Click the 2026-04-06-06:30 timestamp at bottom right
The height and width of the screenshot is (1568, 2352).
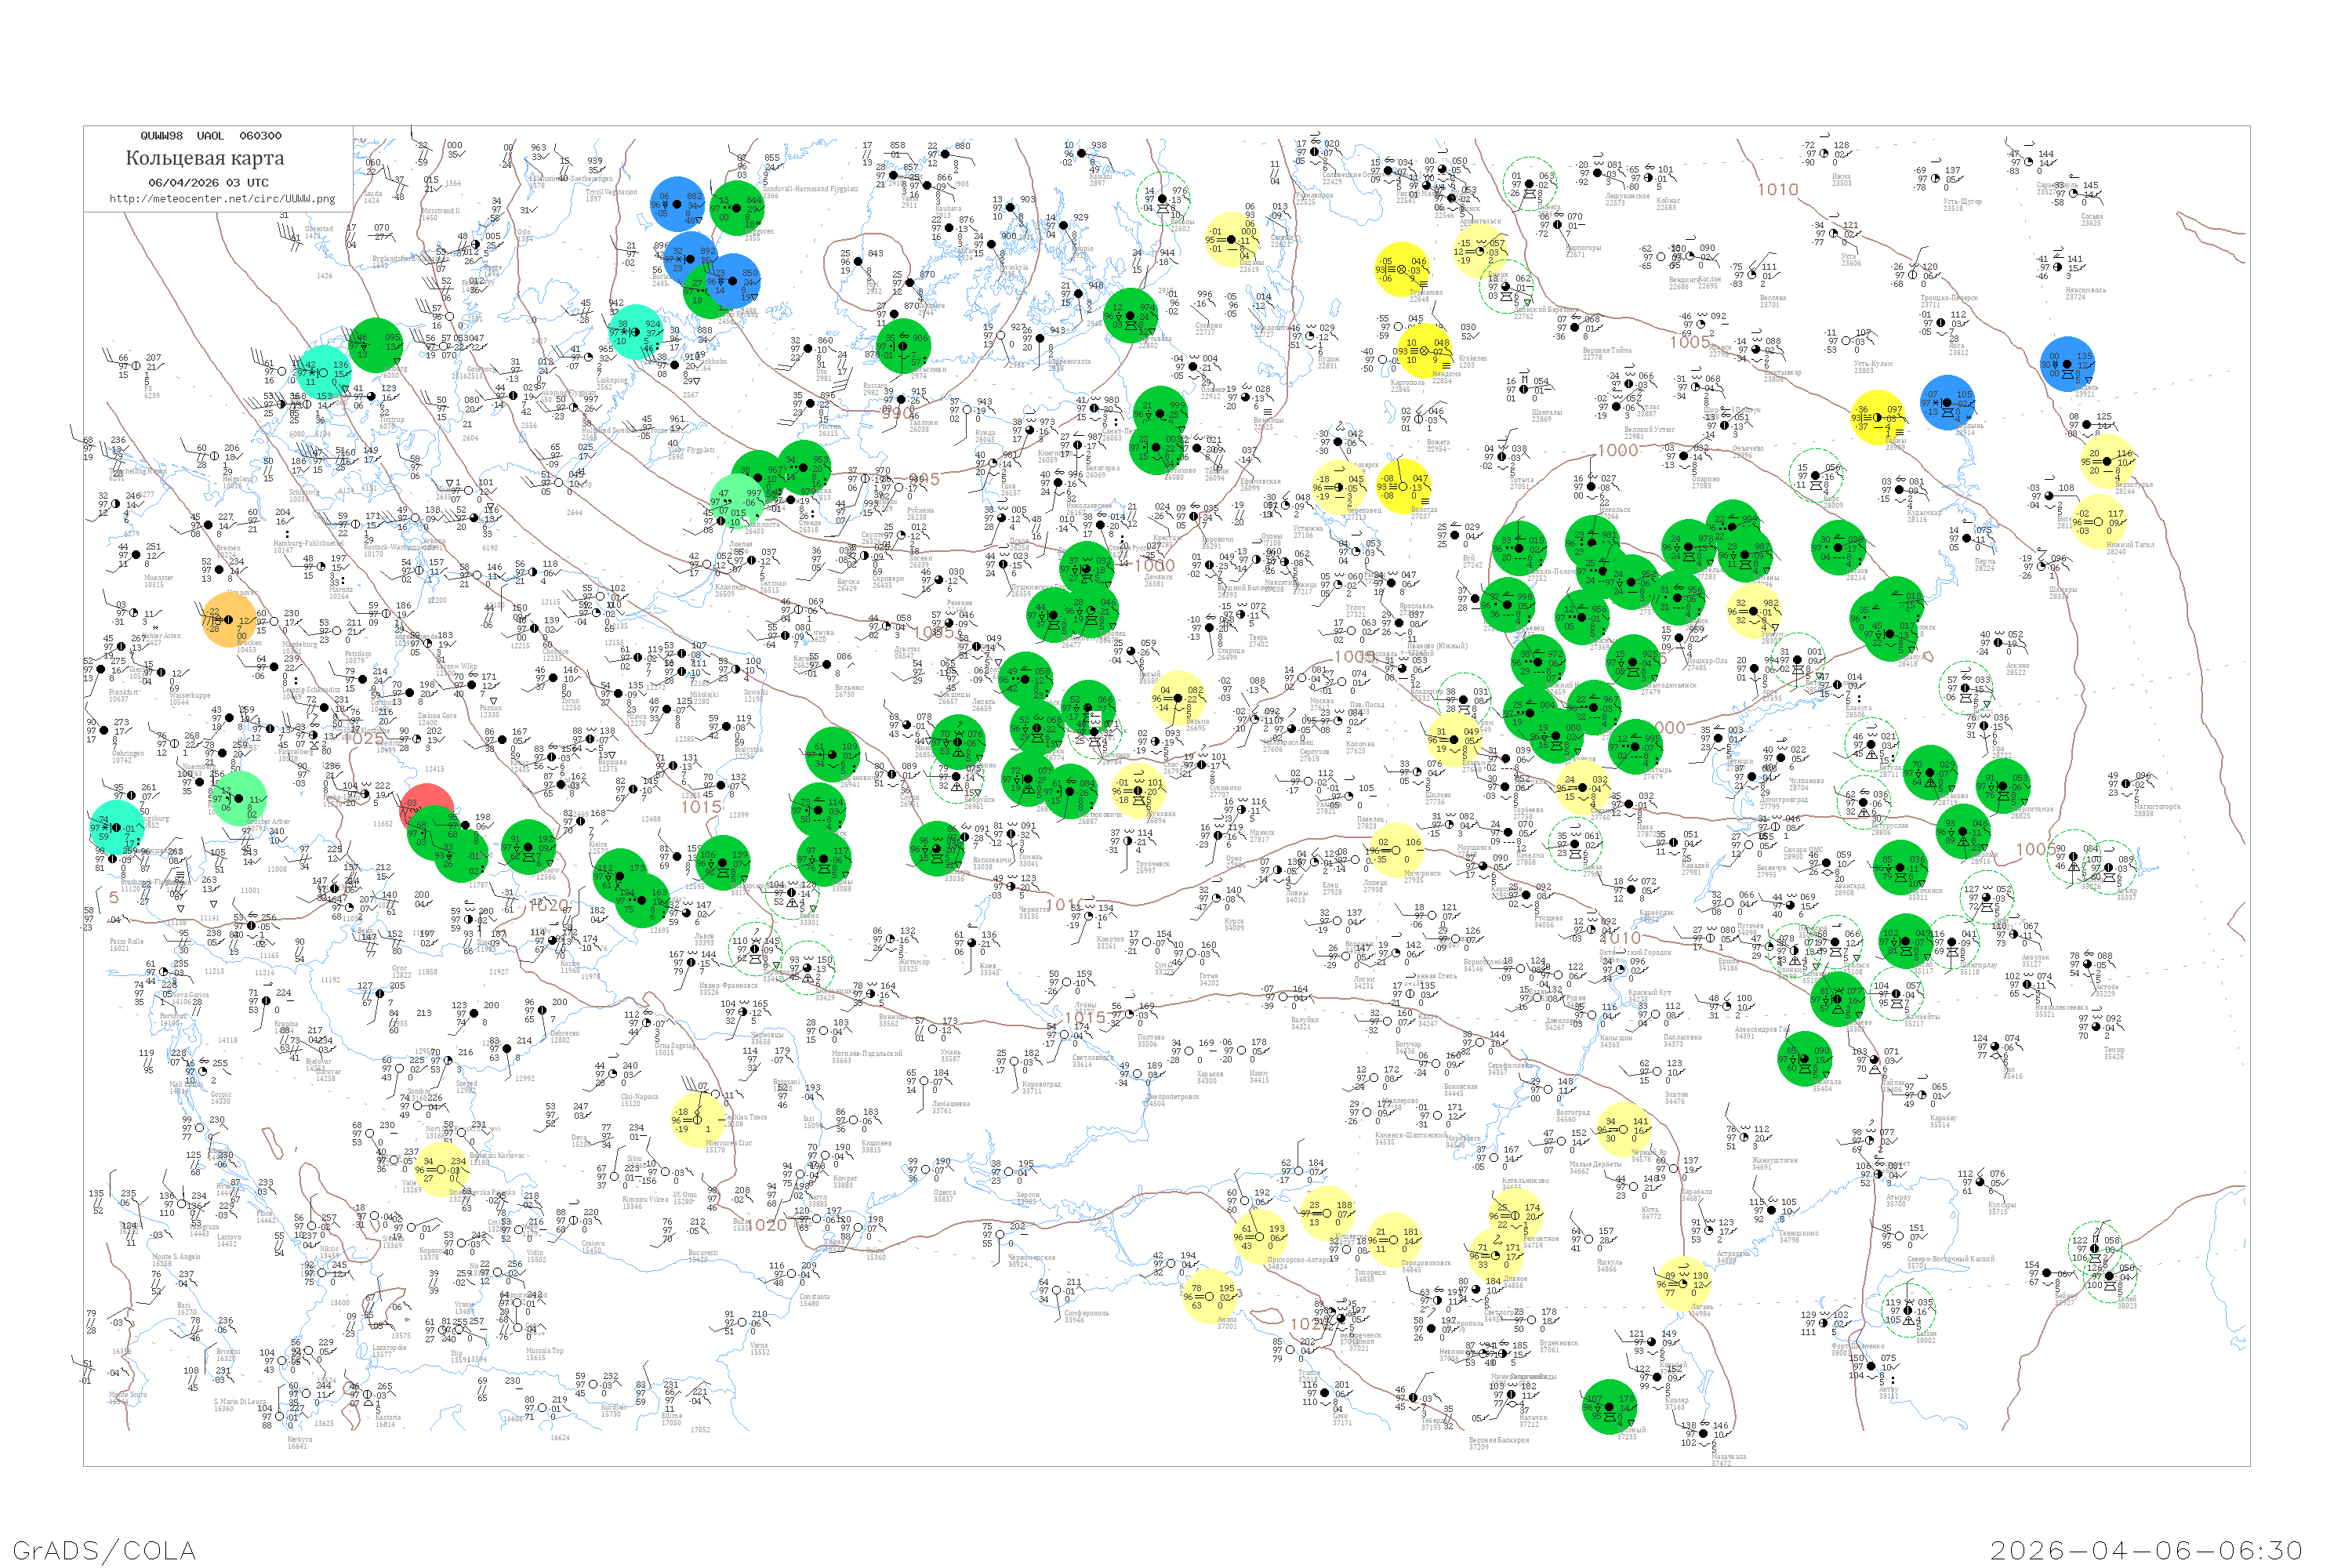click(x=2146, y=1550)
